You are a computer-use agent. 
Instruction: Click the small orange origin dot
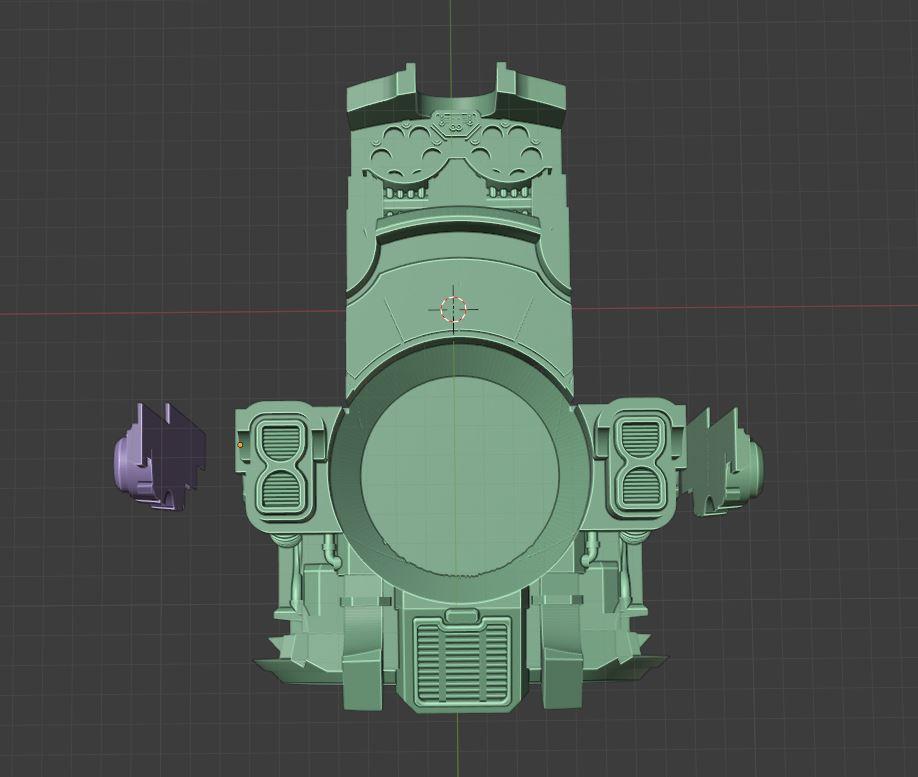click(x=240, y=445)
